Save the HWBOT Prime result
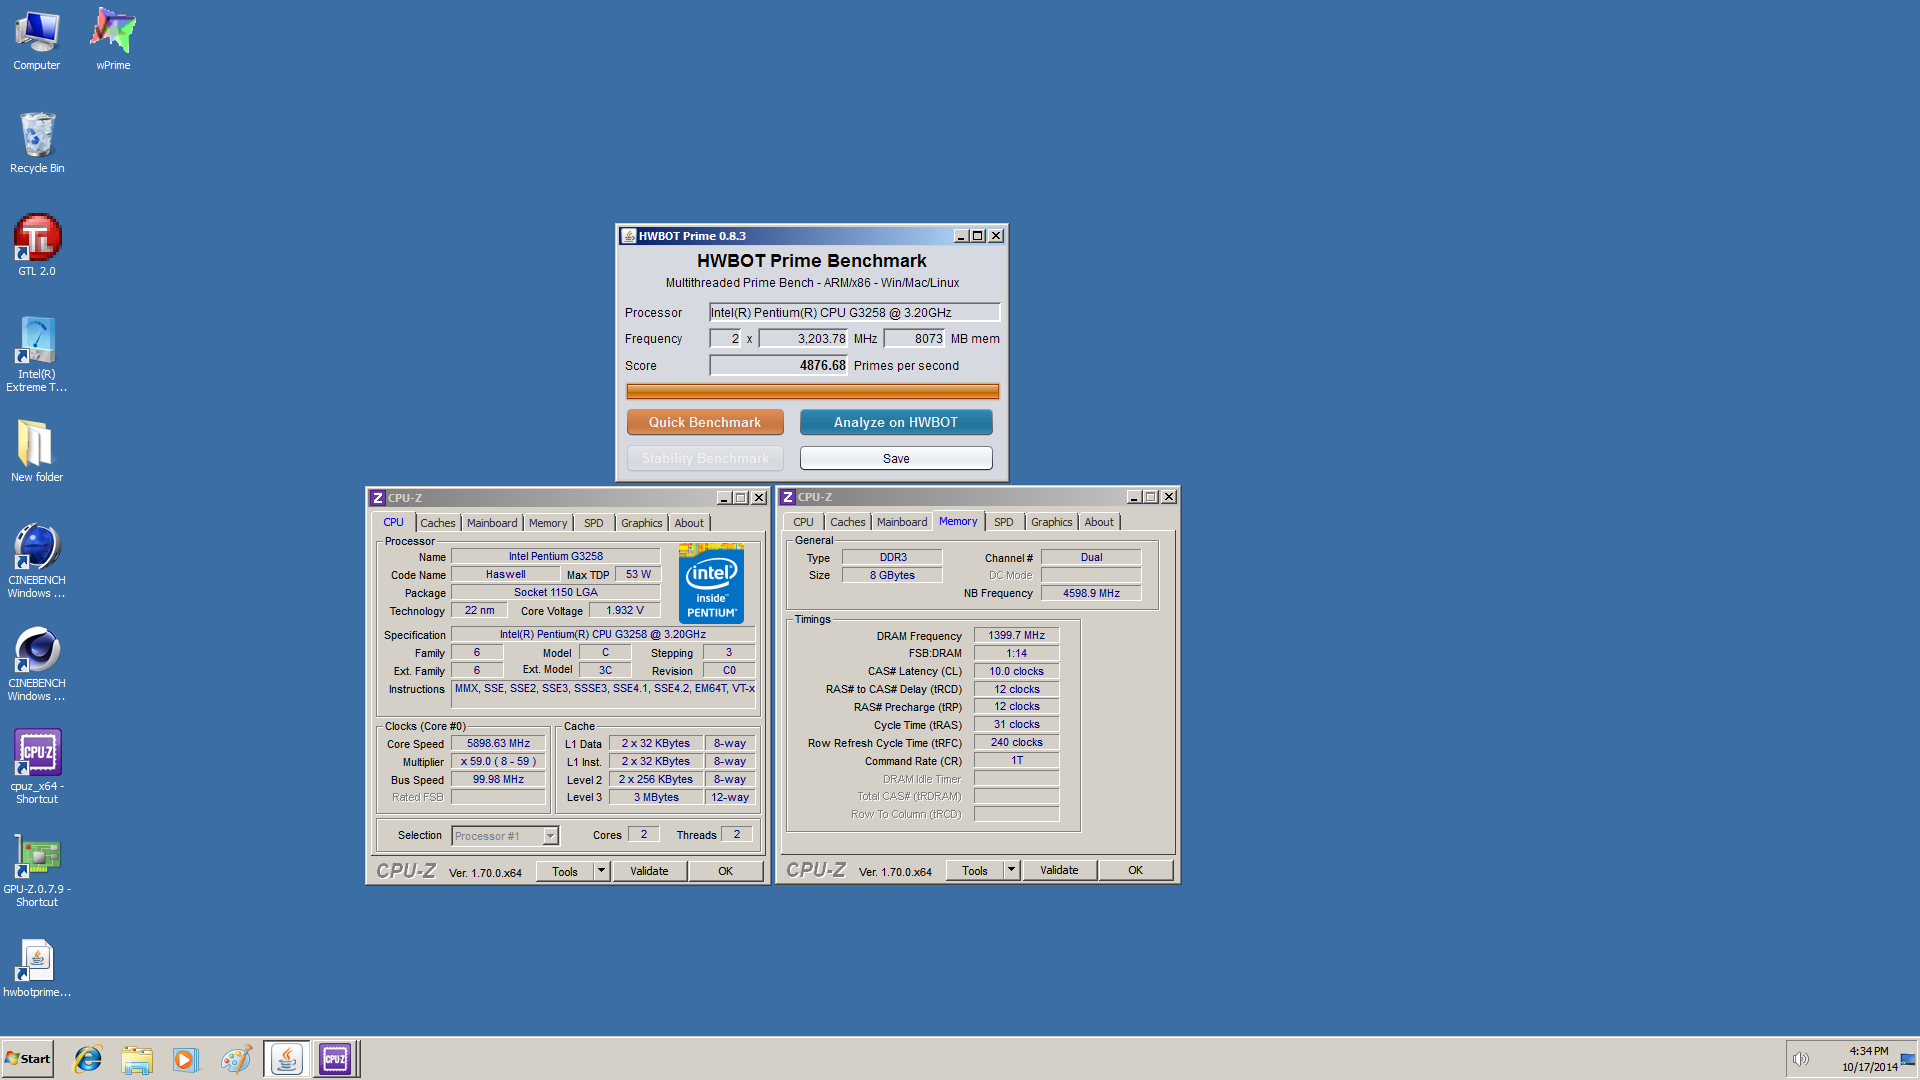This screenshot has height=1080, width=1920. tap(896, 458)
